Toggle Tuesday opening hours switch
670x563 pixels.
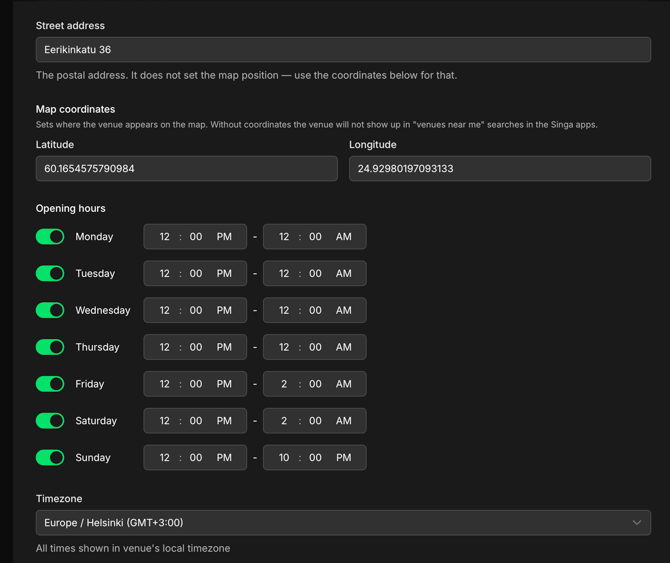(50, 273)
